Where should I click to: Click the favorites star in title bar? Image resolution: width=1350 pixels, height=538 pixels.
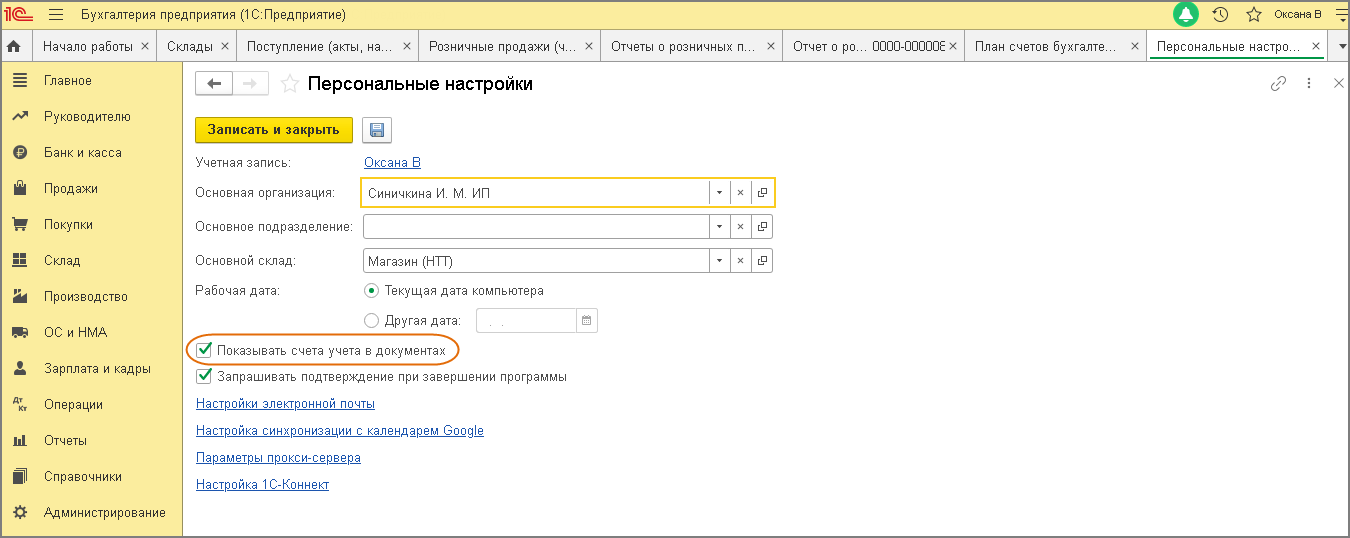pyautogui.click(x=1253, y=15)
